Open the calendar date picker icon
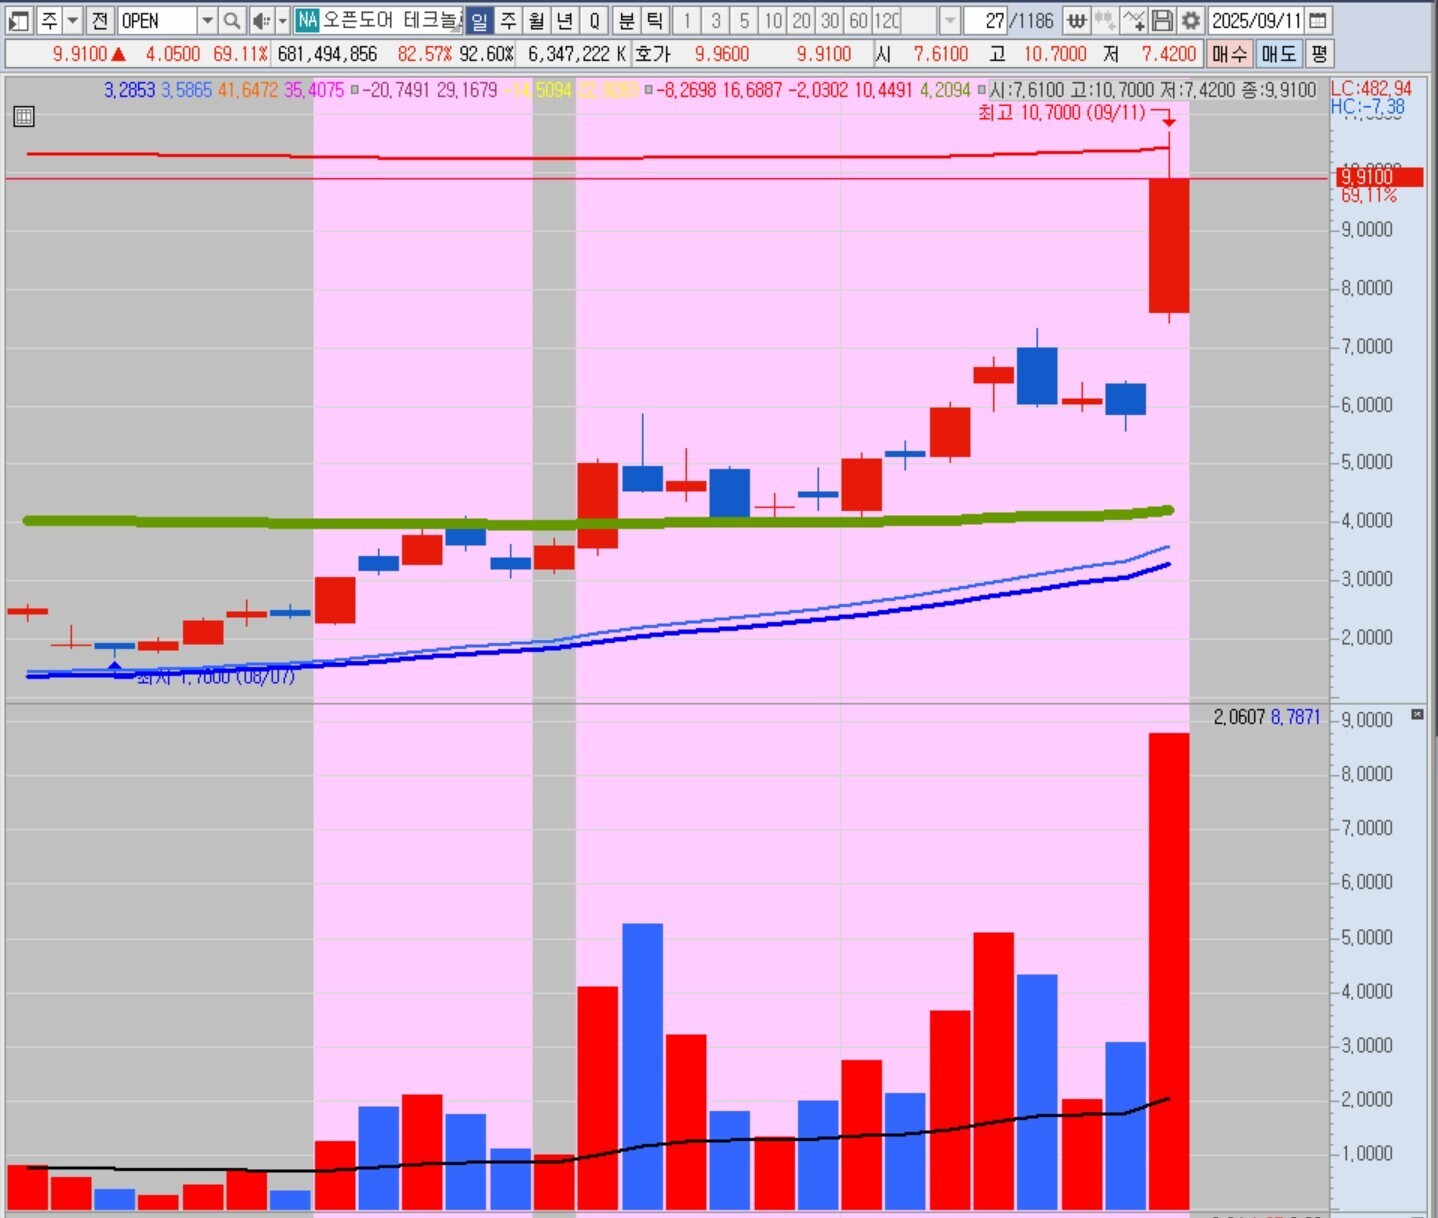 (1318, 20)
